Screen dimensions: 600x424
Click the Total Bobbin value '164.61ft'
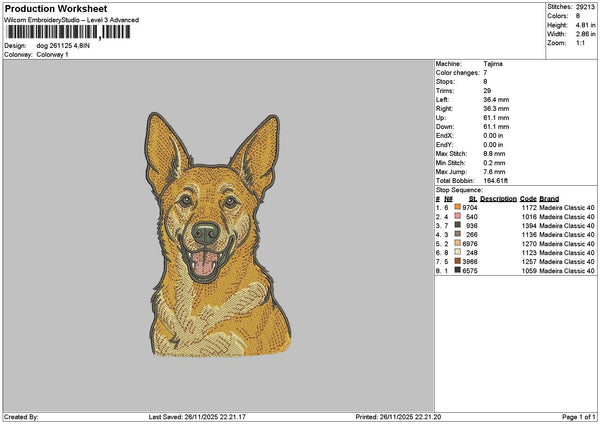[496, 181]
